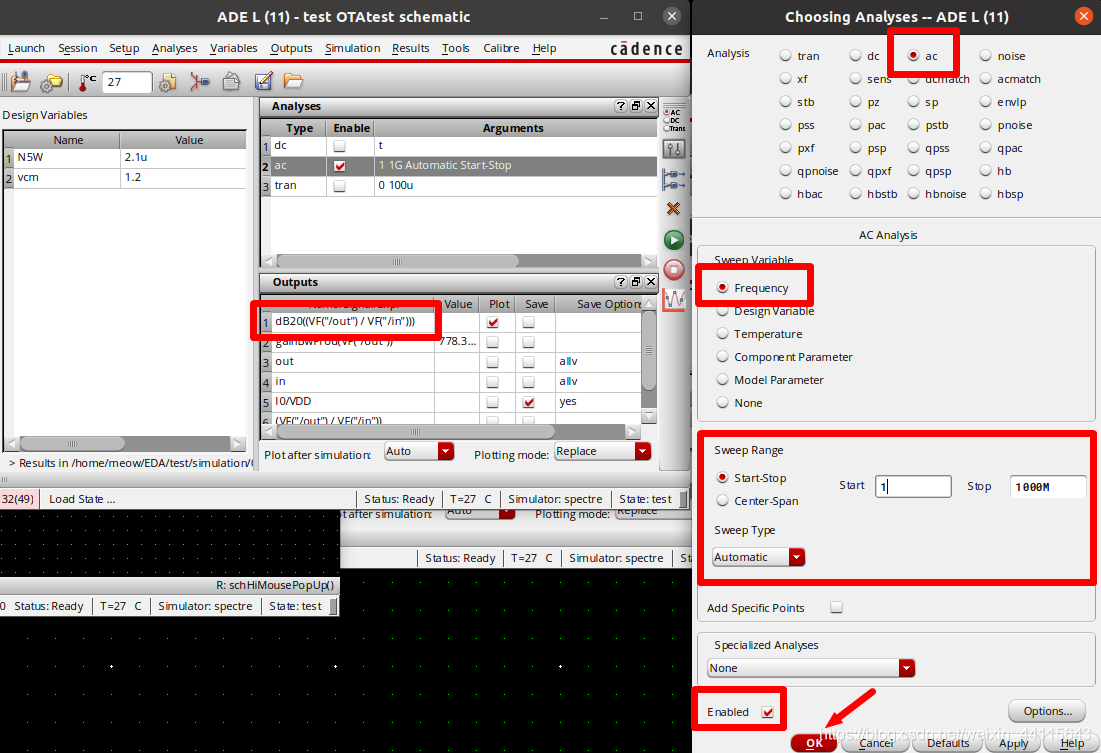Click the Load State folder icon in toolbar
This screenshot has width=1101, height=753.
20,81
